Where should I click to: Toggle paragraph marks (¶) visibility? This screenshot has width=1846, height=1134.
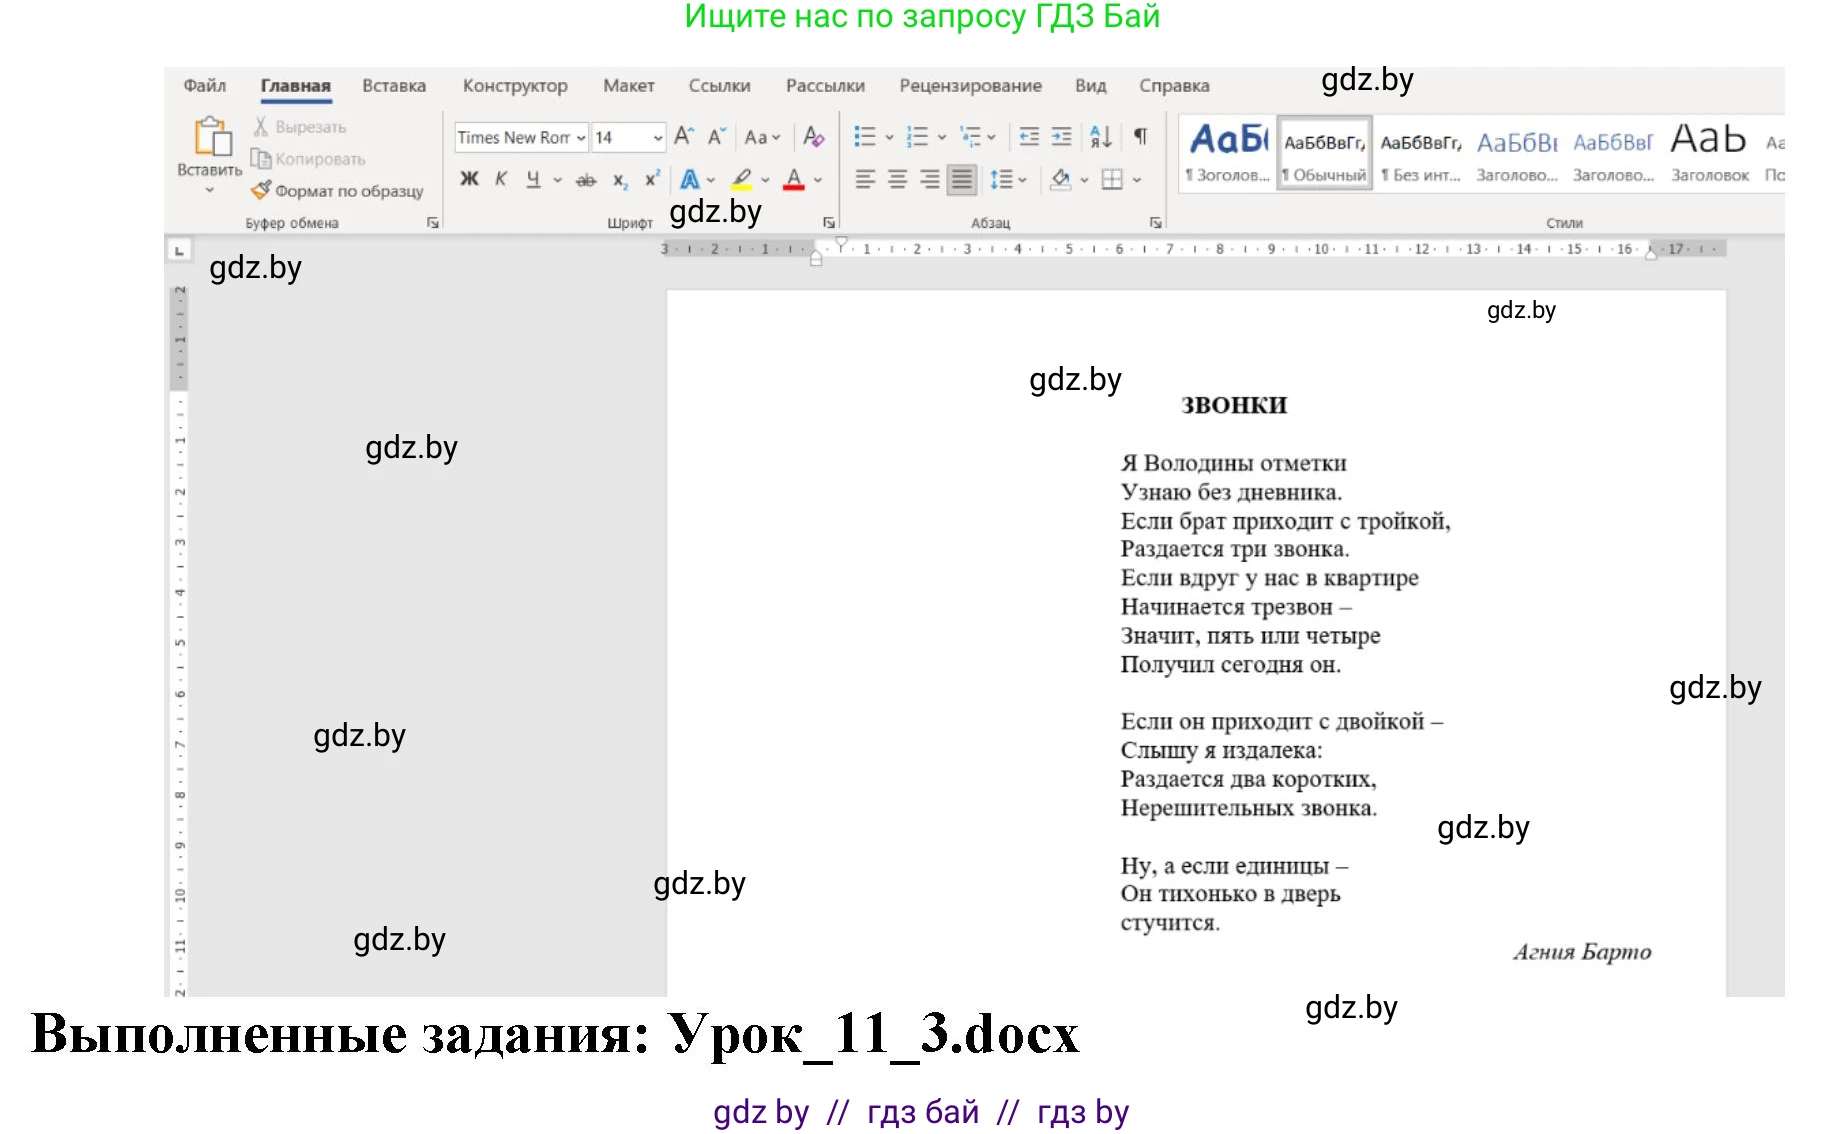[1140, 137]
